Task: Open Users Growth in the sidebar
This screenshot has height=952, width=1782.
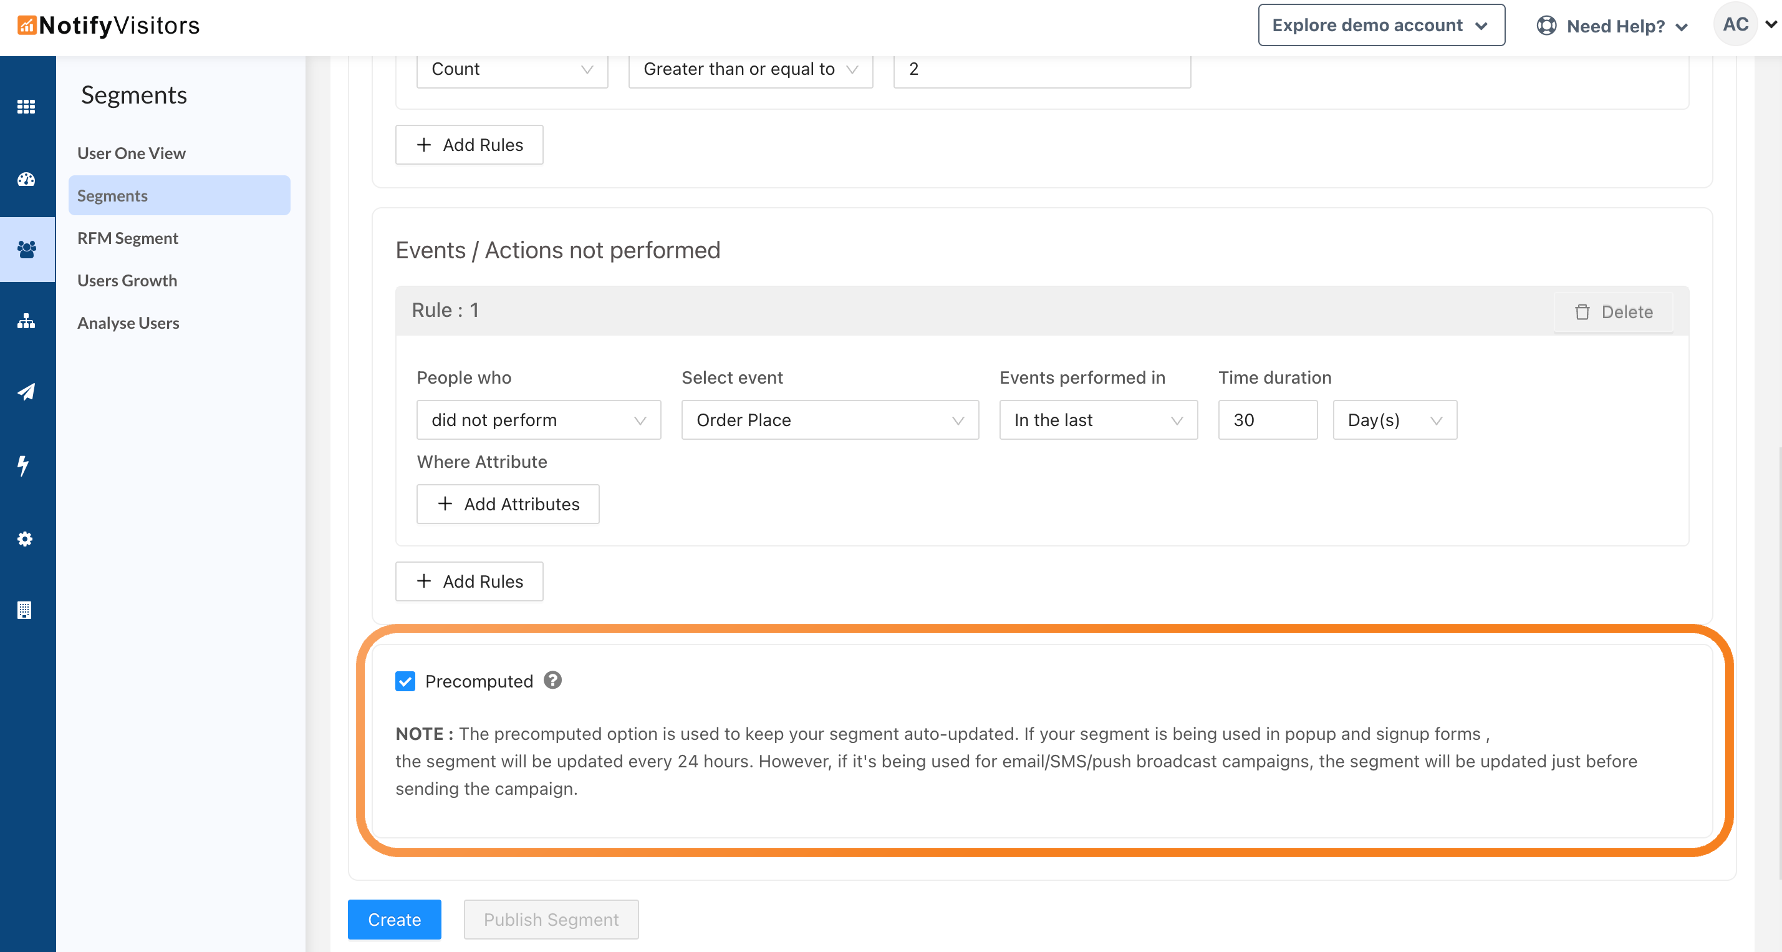Action: [127, 281]
